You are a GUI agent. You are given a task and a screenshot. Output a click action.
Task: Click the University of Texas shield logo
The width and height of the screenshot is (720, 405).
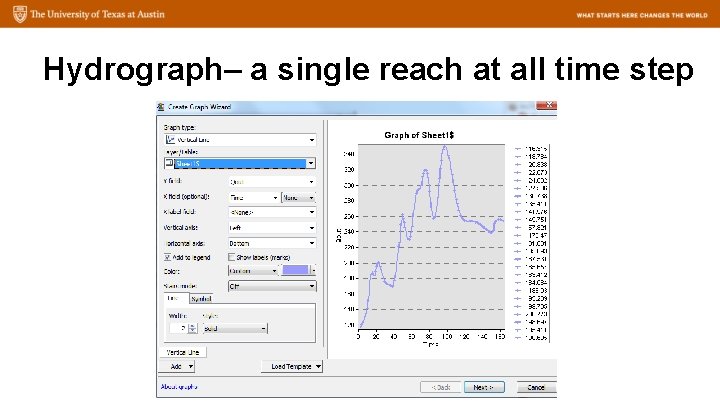tap(20, 14)
